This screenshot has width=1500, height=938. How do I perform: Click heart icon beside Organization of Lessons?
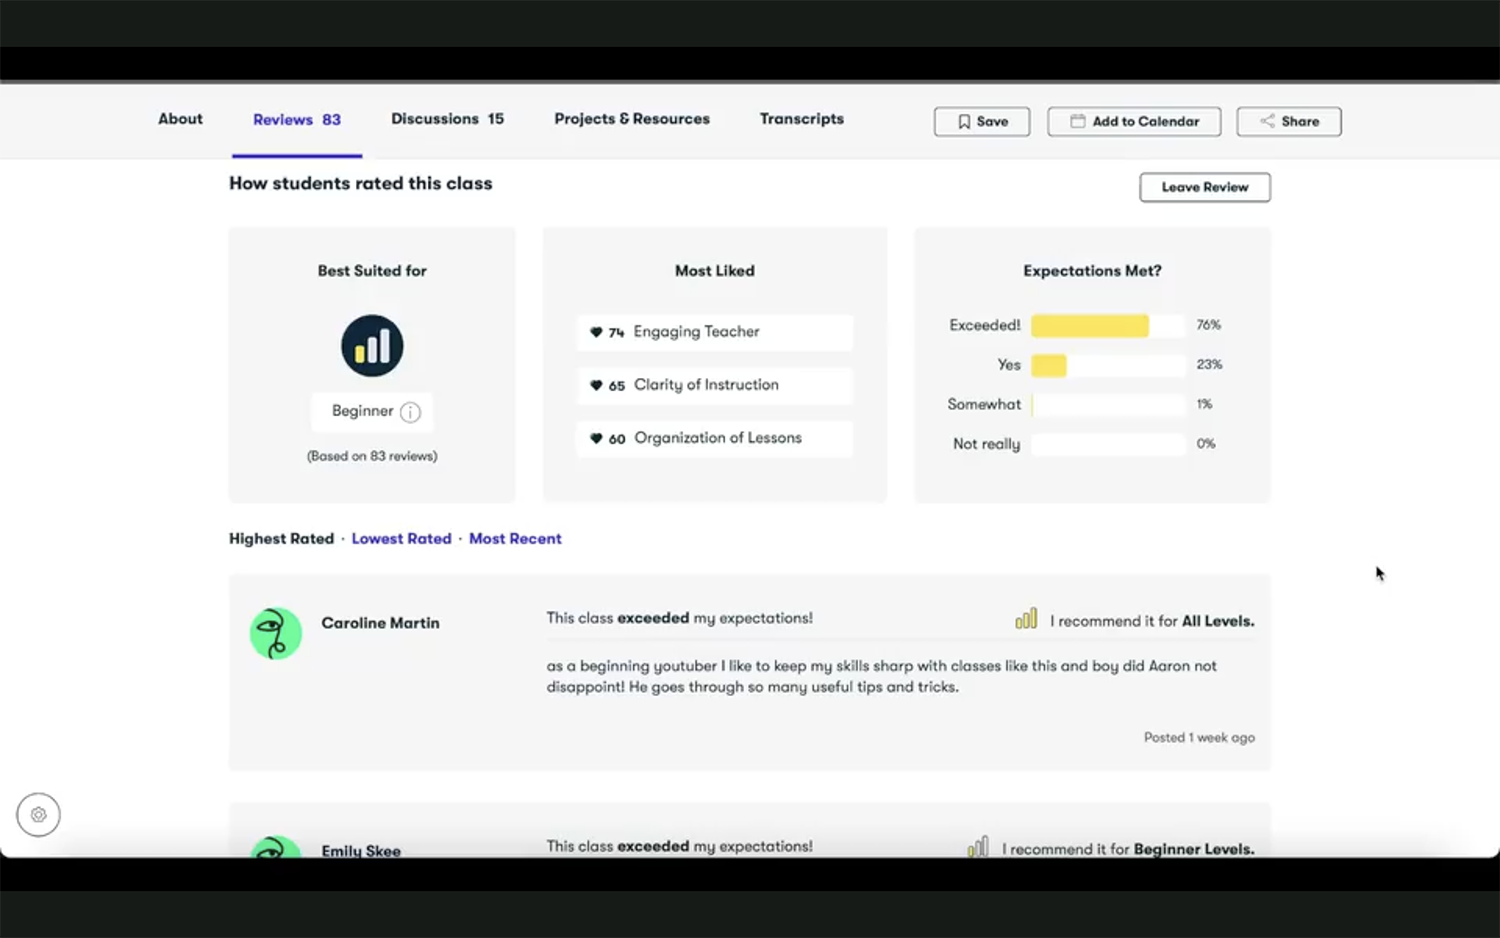click(x=596, y=438)
